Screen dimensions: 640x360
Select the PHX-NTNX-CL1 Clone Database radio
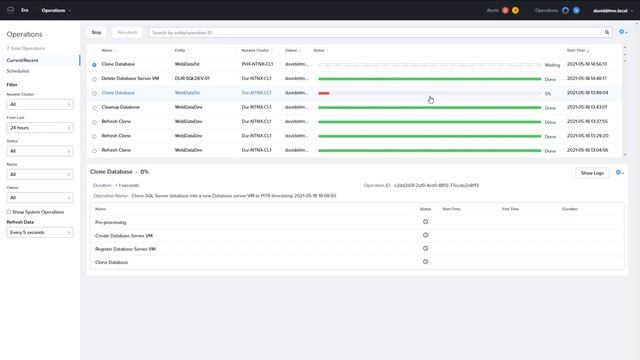tap(94, 65)
